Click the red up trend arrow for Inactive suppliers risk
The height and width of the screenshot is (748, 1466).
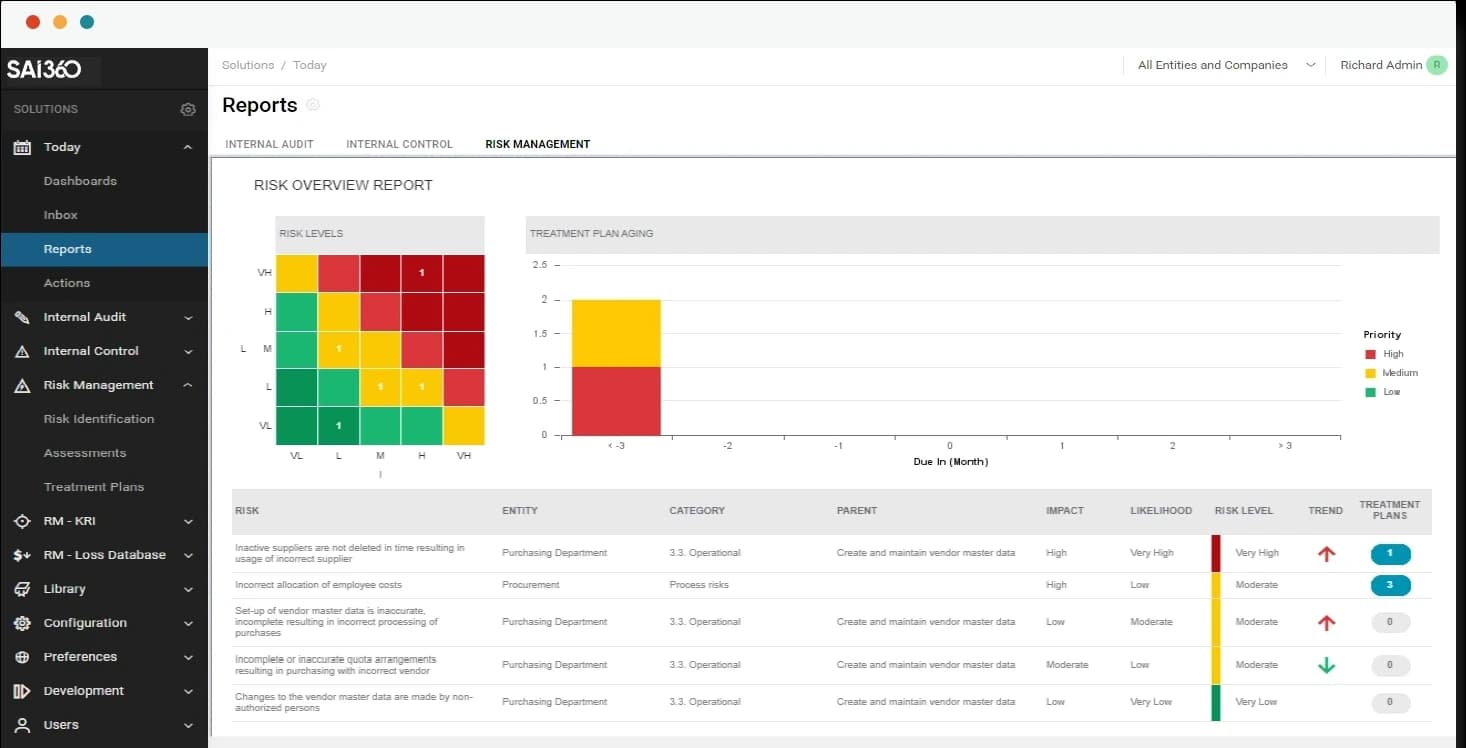point(1326,553)
